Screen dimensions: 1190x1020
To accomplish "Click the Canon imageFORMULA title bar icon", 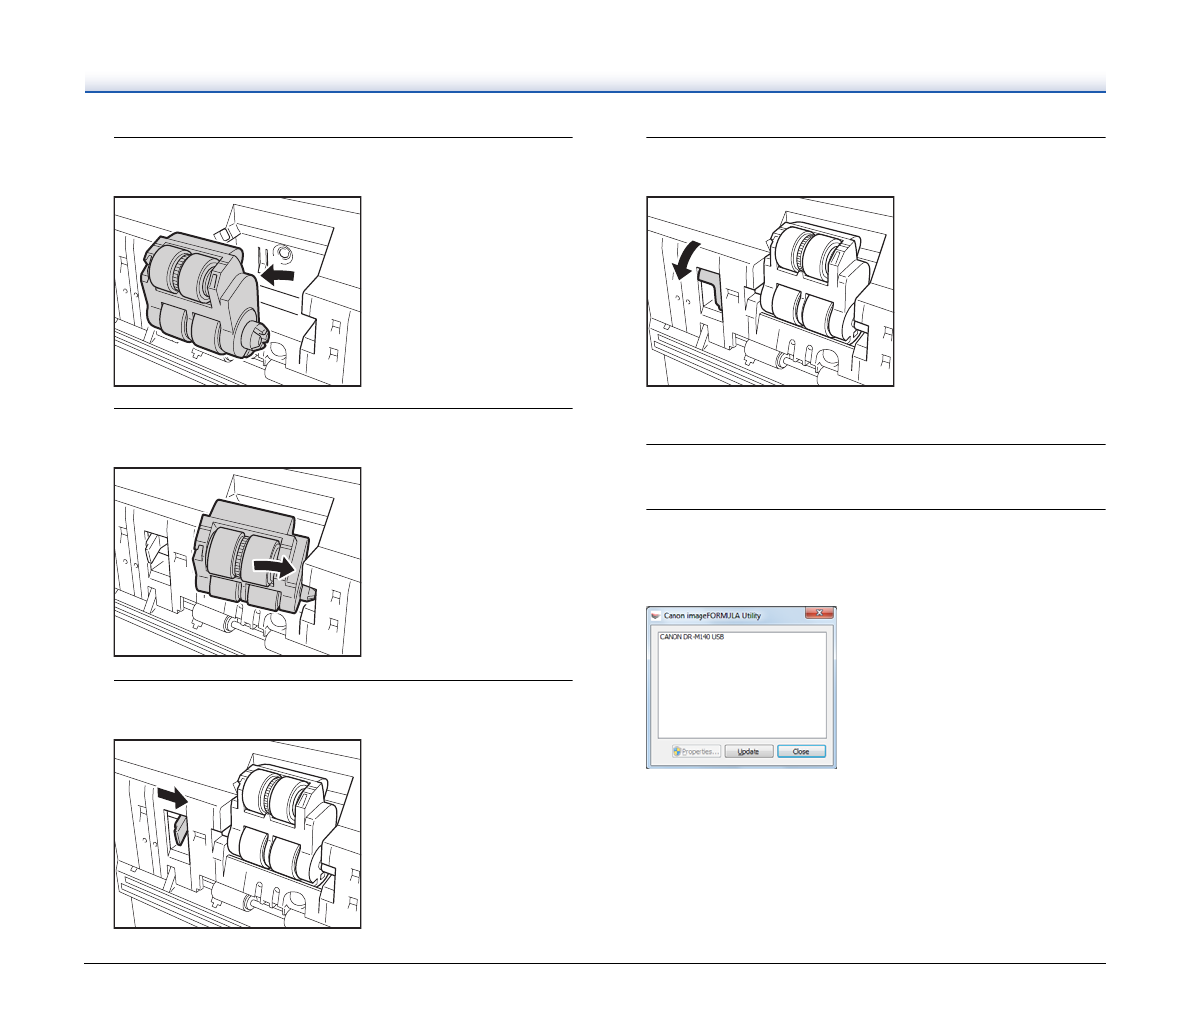I will 656,615.
